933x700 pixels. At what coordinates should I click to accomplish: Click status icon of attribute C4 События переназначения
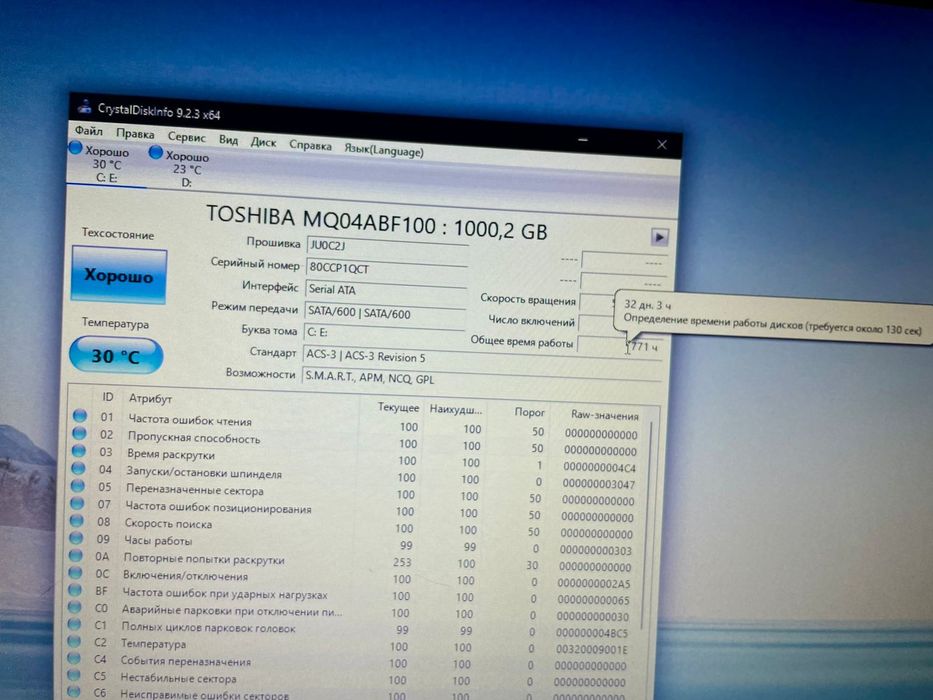pyautogui.click(x=73, y=658)
